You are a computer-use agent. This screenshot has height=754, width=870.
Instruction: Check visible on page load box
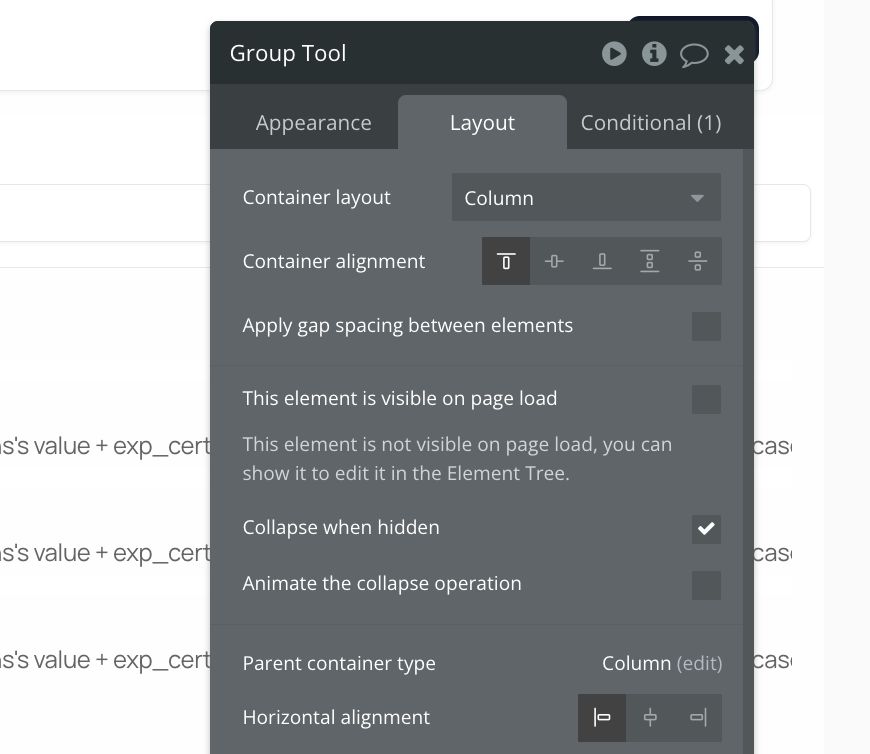coord(706,399)
